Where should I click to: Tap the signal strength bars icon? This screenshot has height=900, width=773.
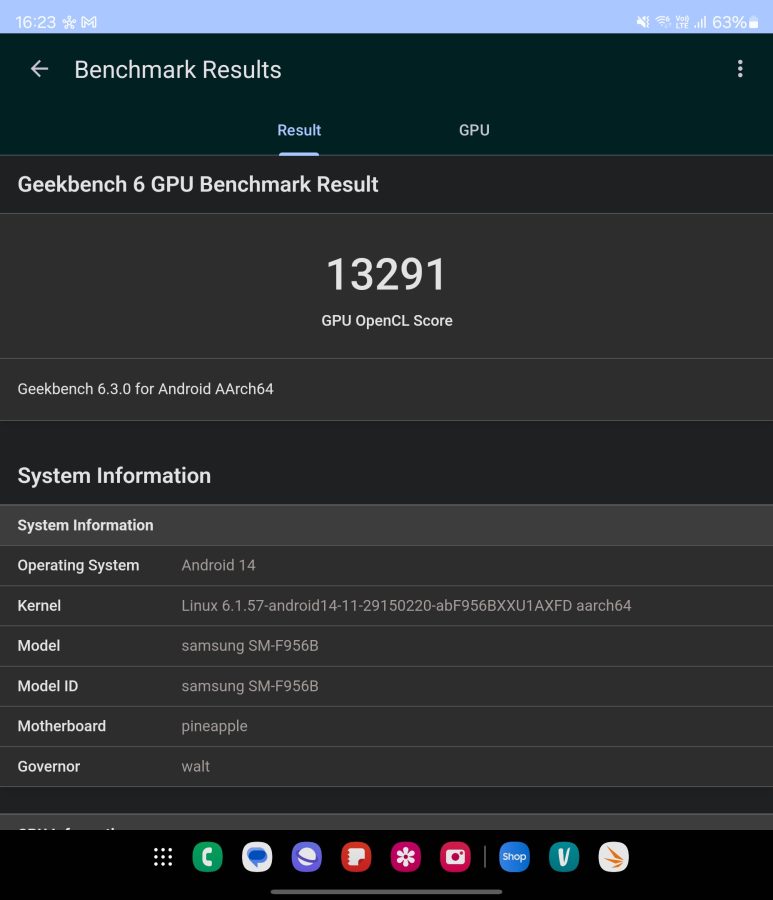(x=700, y=22)
